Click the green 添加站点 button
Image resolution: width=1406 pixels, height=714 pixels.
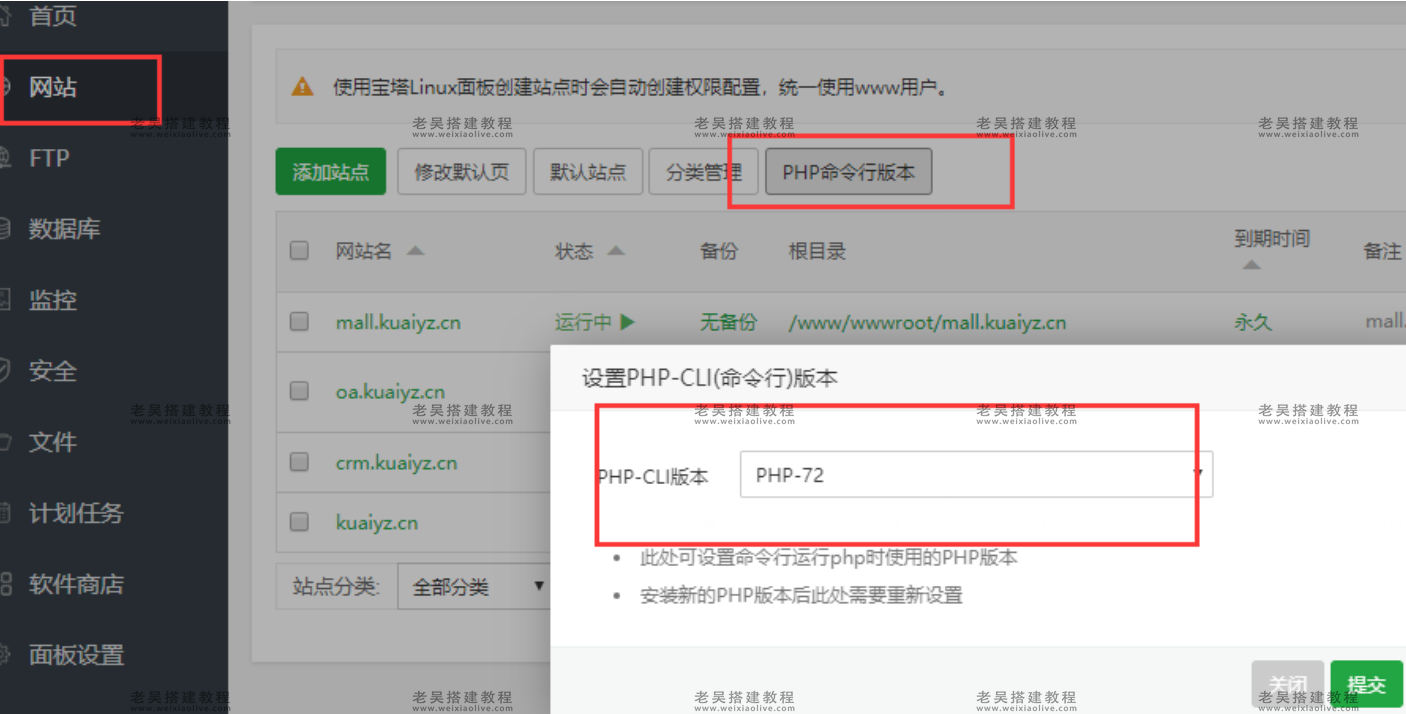point(330,171)
